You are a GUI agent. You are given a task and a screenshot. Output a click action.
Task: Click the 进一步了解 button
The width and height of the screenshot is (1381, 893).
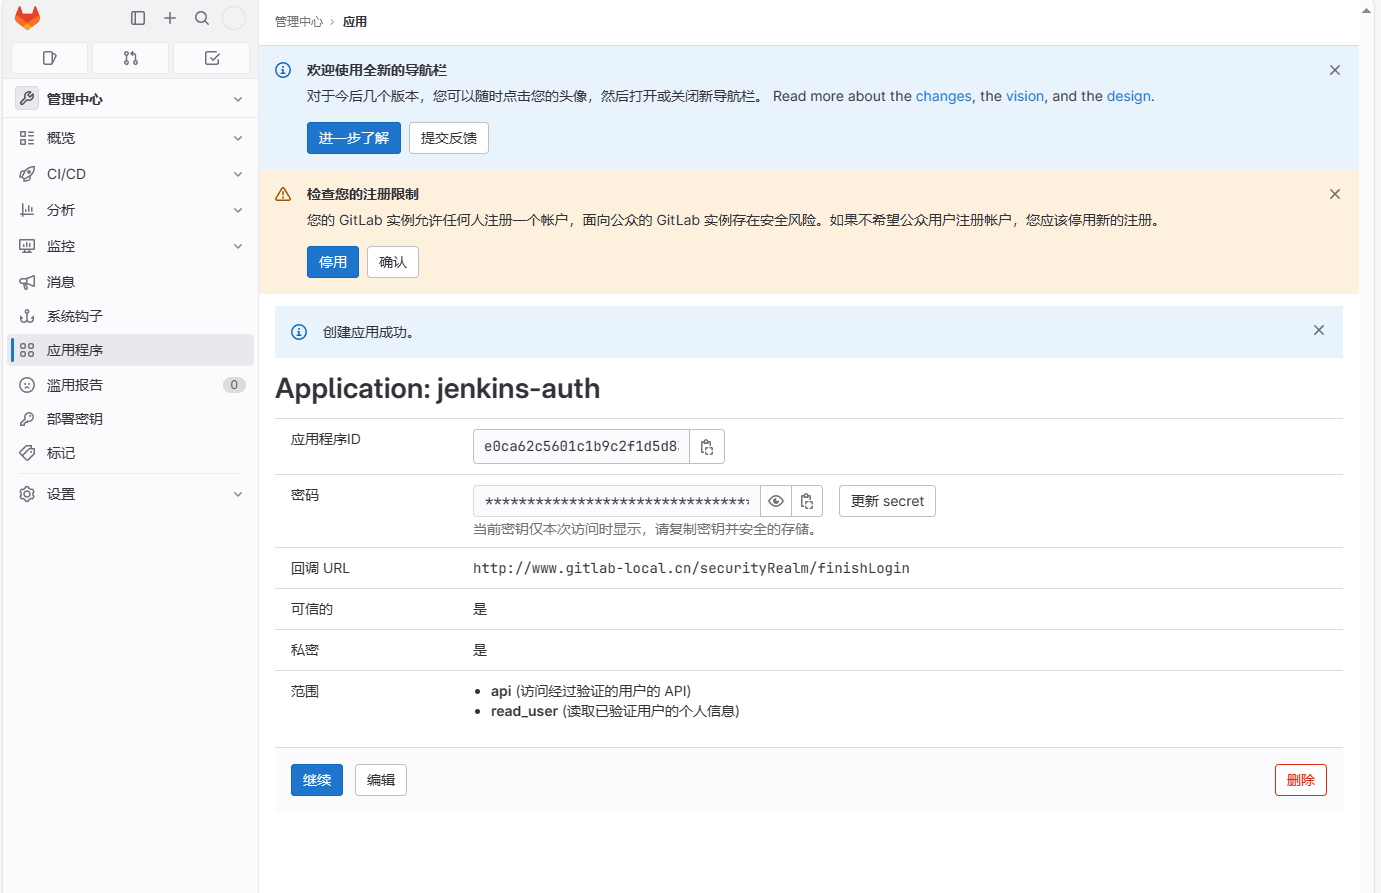354,138
